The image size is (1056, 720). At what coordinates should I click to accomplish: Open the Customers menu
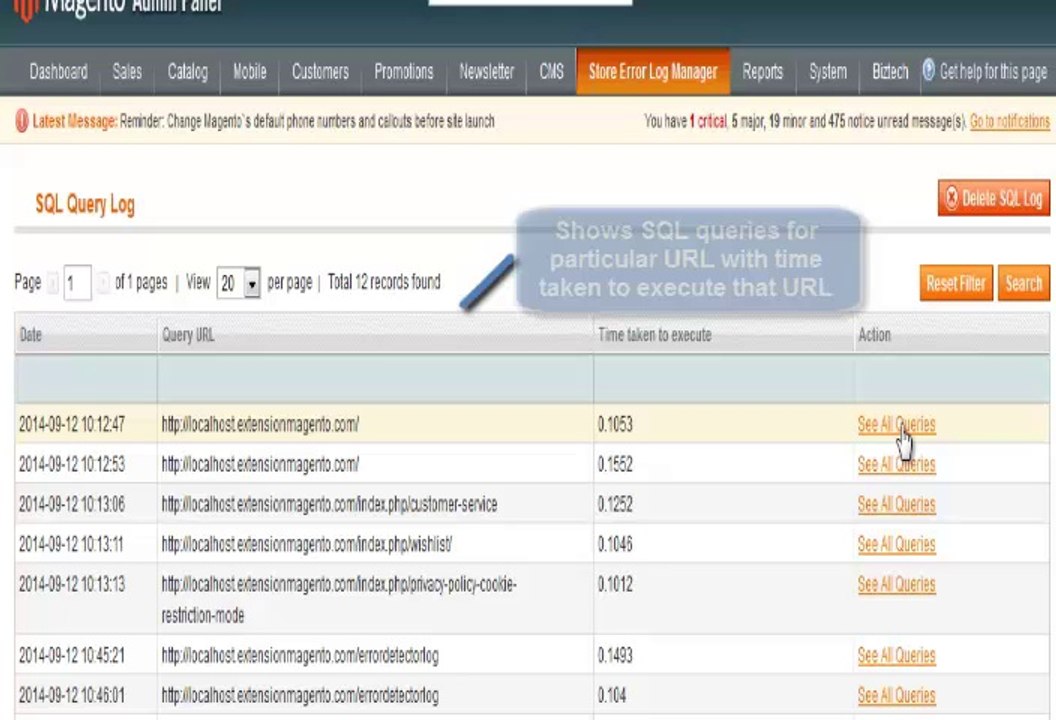pos(320,71)
